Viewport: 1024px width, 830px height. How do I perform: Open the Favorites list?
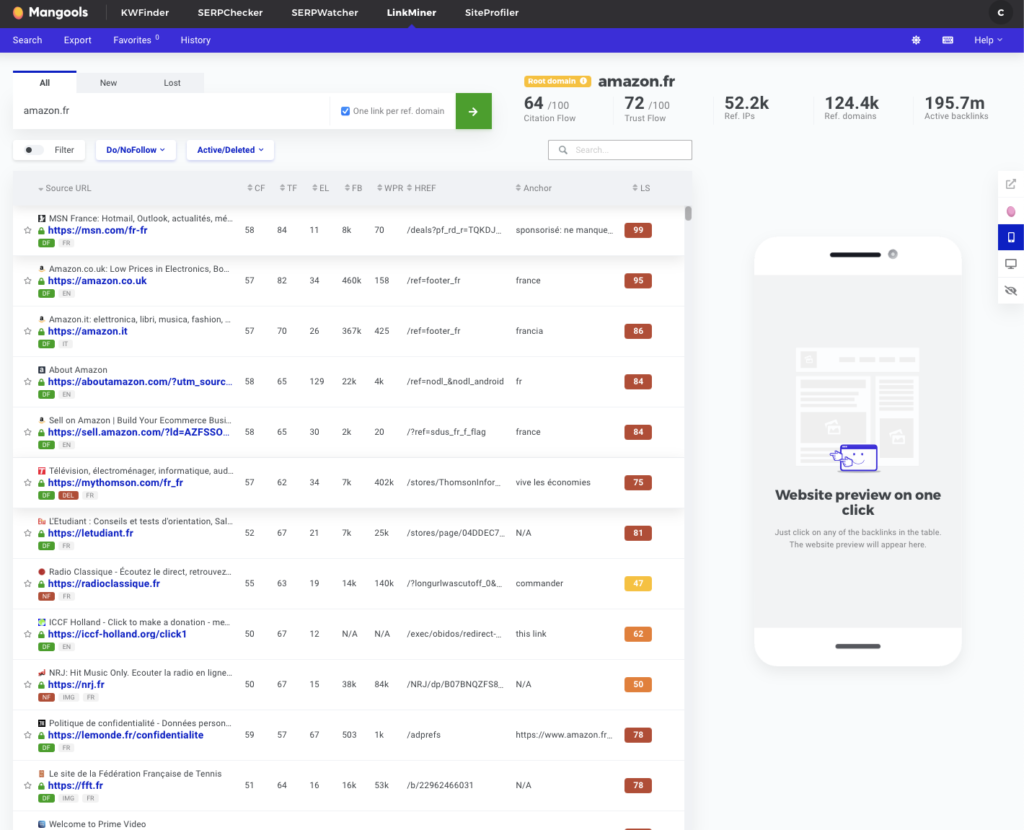coord(136,40)
